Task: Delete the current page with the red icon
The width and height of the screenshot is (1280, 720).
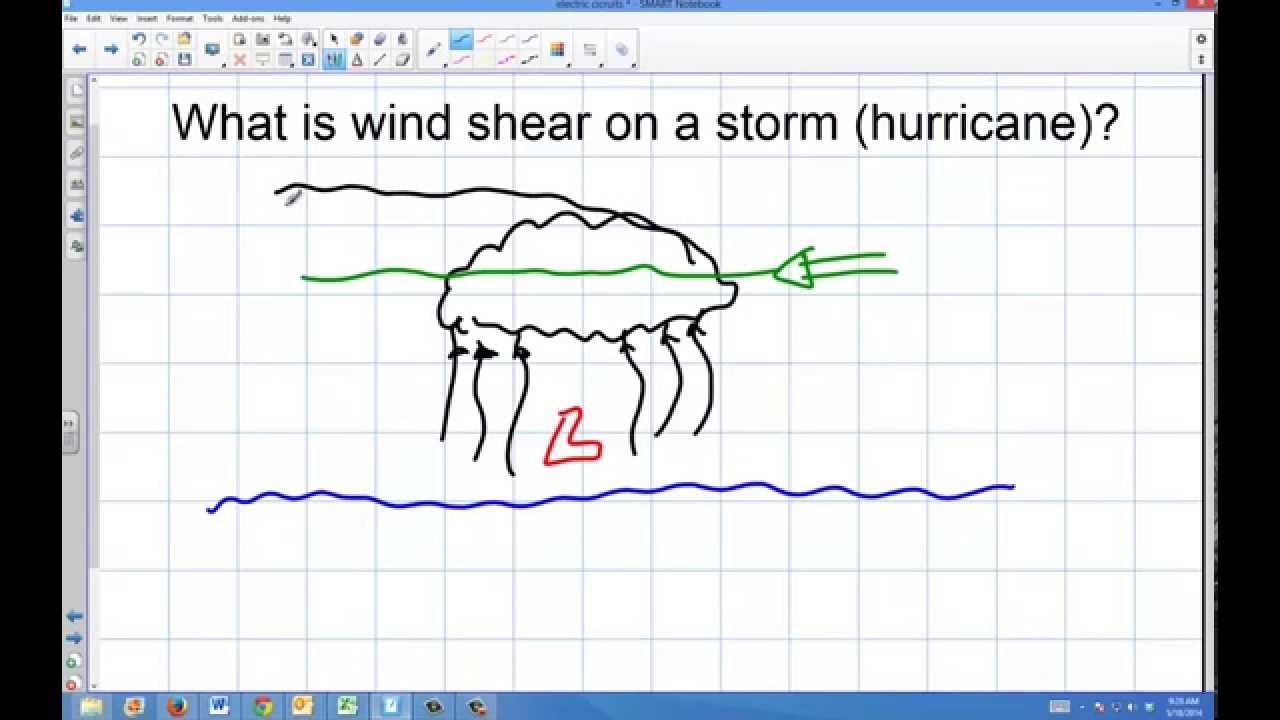Action: [x=161, y=60]
